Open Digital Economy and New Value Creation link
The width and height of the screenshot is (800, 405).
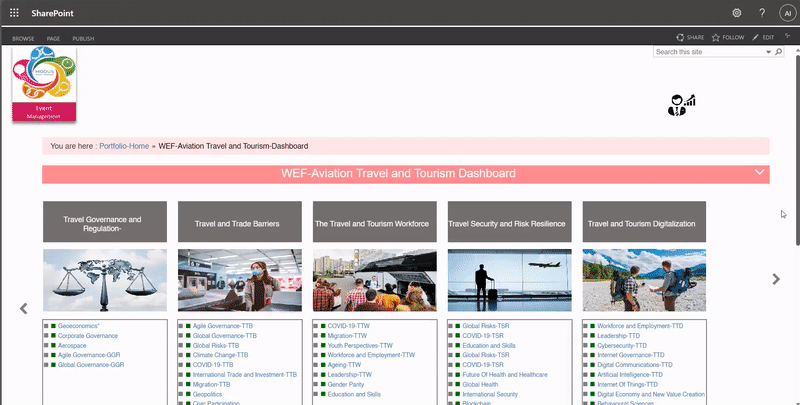coord(651,394)
